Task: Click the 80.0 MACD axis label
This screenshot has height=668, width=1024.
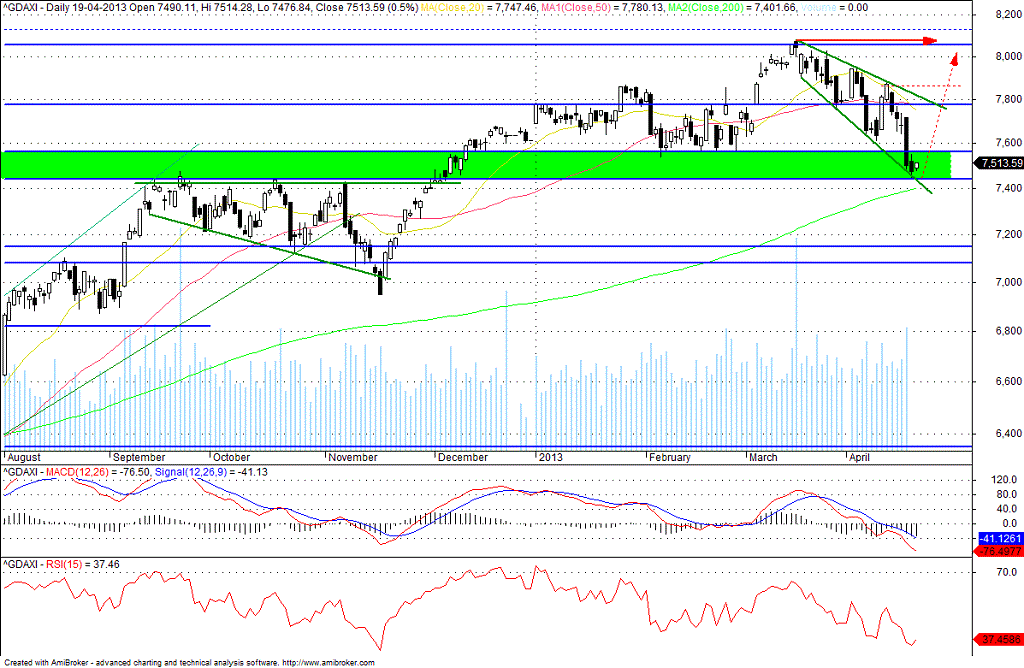Action: click(x=1006, y=494)
